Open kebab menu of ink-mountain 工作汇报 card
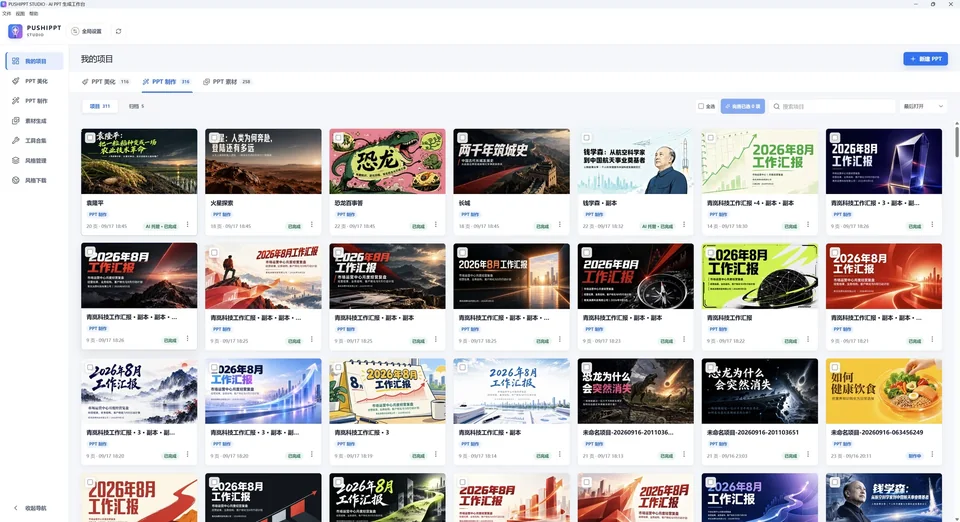The image size is (960, 522). point(187,455)
